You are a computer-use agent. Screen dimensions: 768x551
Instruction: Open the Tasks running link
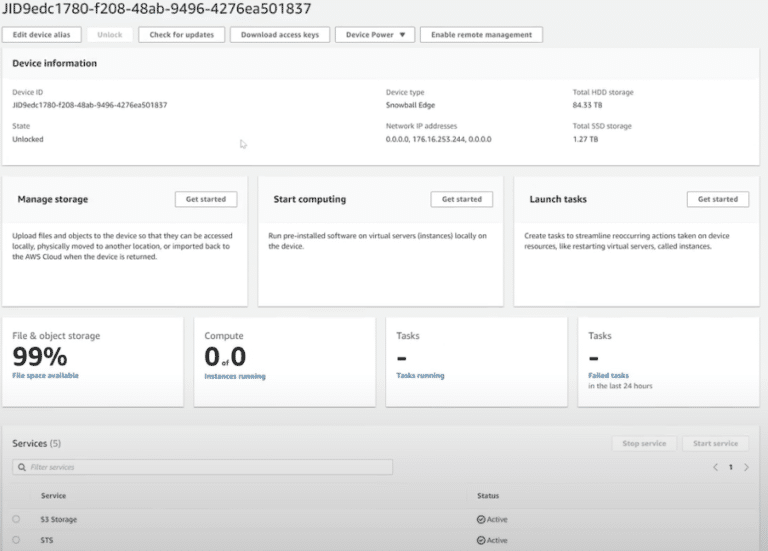(420, 376)
